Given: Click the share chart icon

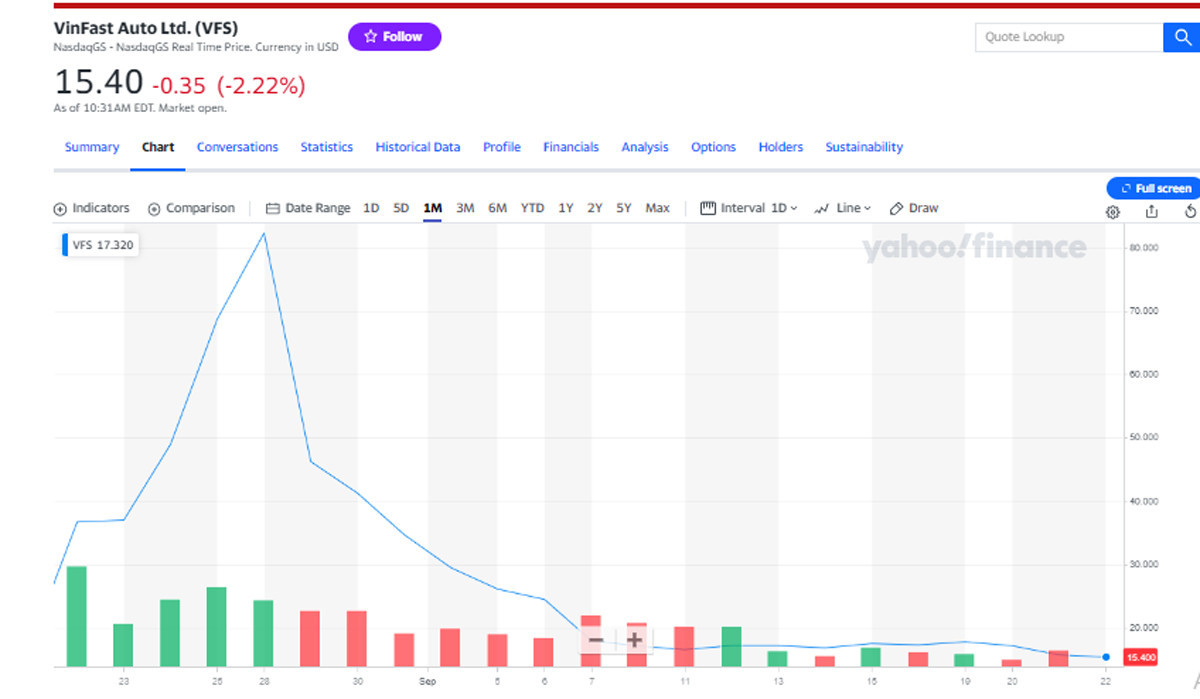Looking at the screenshot, I should (x=1151, y=211).
